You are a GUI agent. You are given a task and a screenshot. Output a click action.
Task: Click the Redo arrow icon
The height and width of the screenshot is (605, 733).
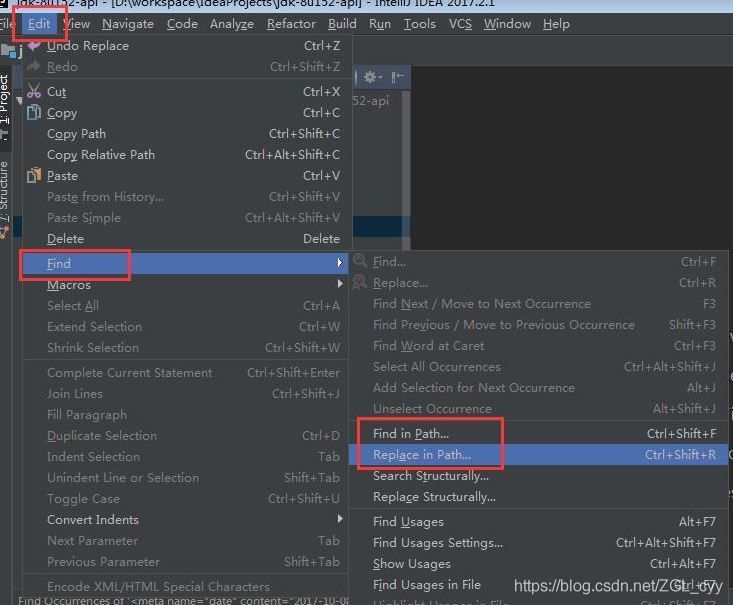tap(34, 66)
